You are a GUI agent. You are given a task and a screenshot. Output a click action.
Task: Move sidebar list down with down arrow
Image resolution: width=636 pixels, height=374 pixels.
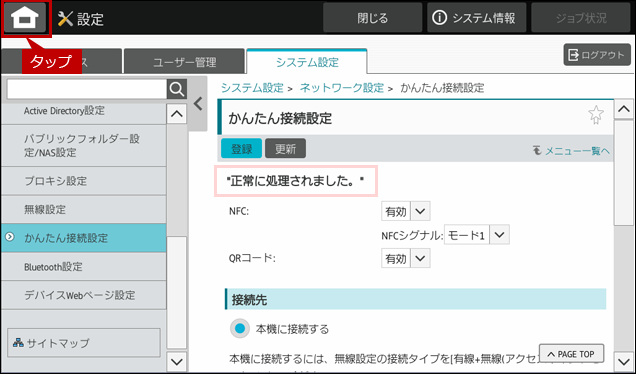tap(177, 361)
